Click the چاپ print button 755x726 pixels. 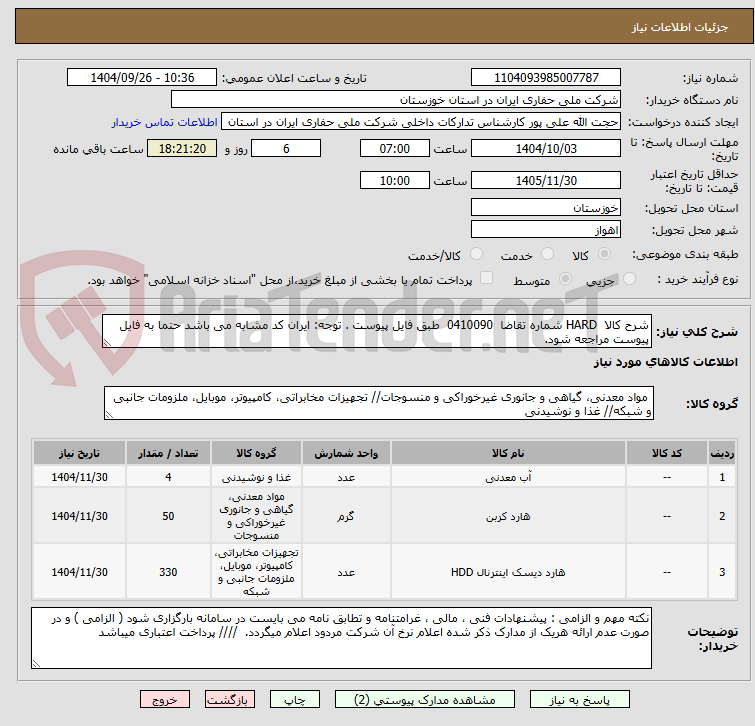click(x=295, y=700)
